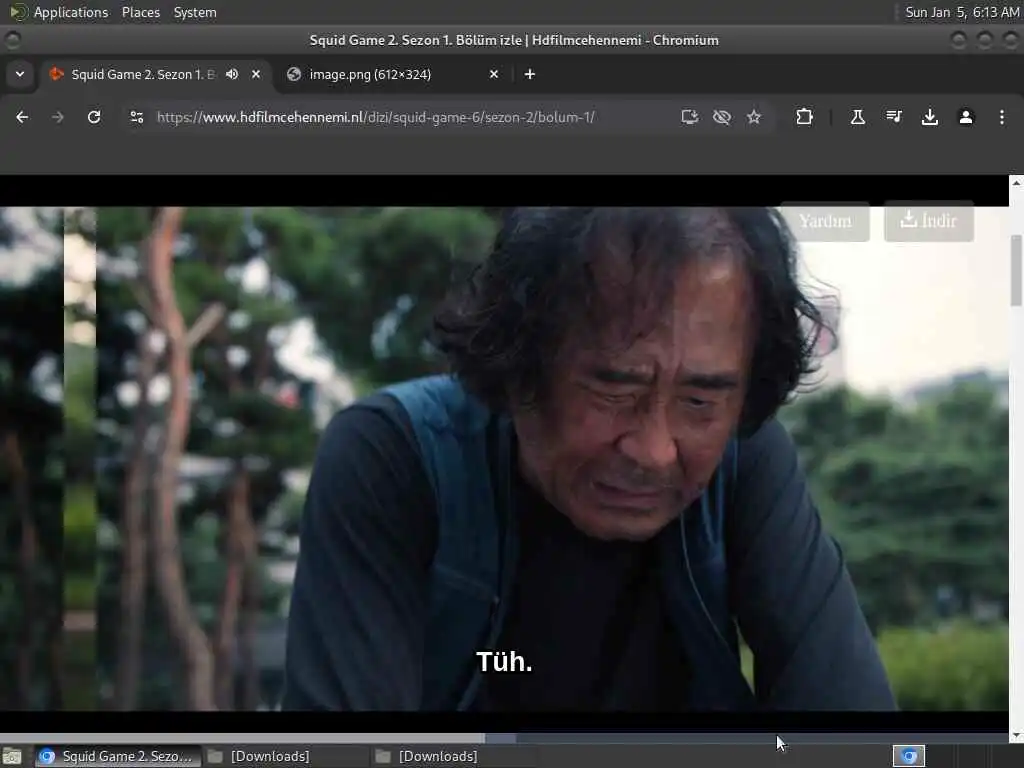Open the System menu
The width and height of the screenshot is (1024, 768).
click(195, 12)
